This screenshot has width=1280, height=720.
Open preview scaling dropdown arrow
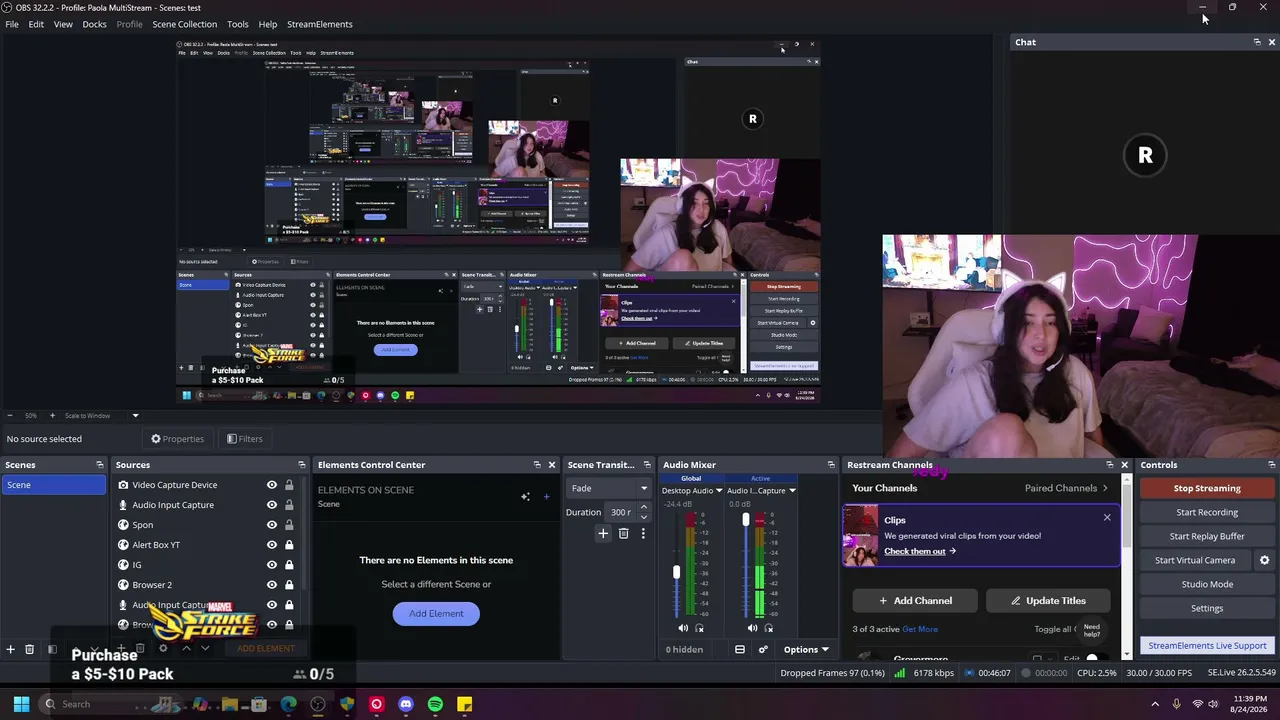tap(135, 416)
